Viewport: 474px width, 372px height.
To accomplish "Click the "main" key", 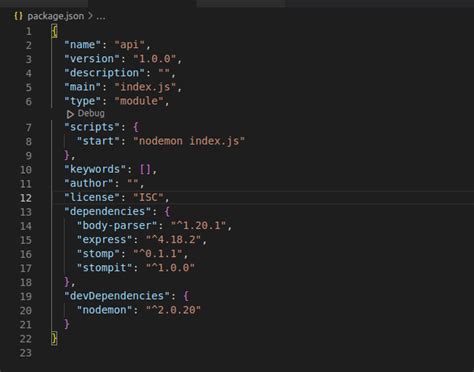I will 82,87.
